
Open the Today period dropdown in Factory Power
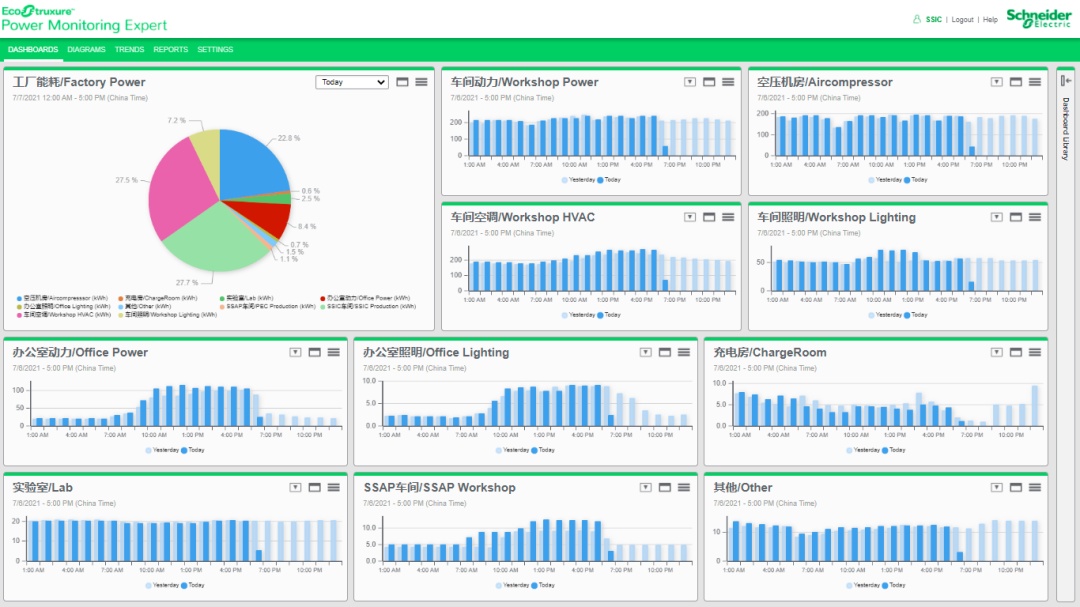tap(352, 82)
